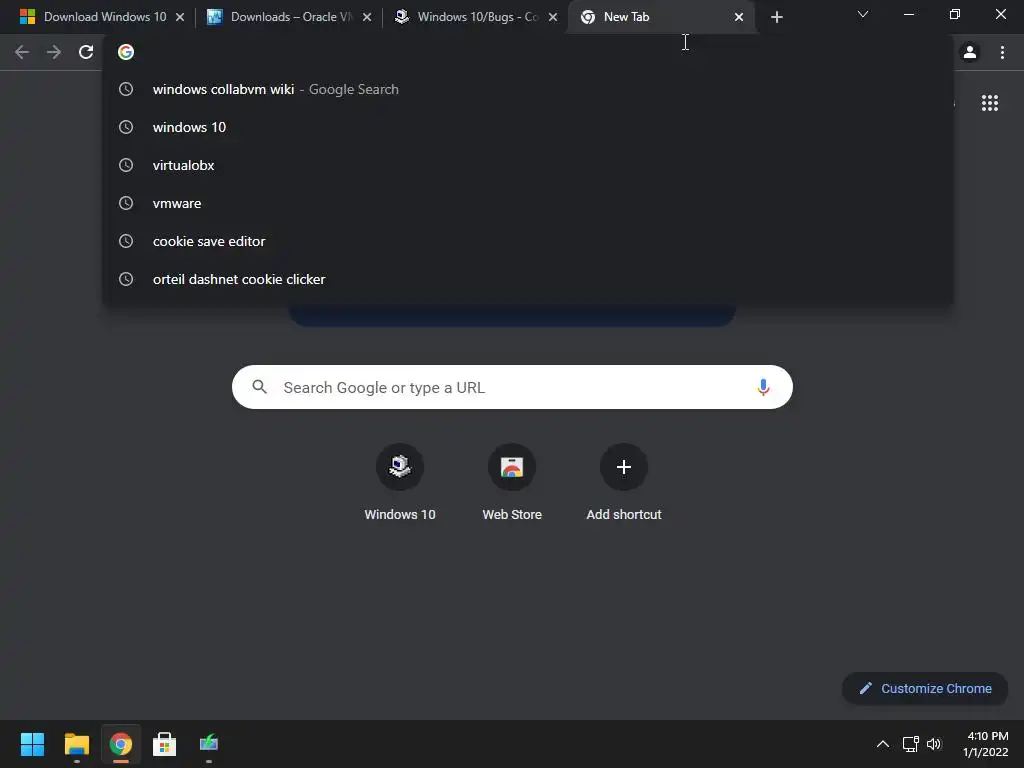The width and height of the screenshot is (1024, 768).
Task: Open the Windows Start menu
Action: [32, 744]
